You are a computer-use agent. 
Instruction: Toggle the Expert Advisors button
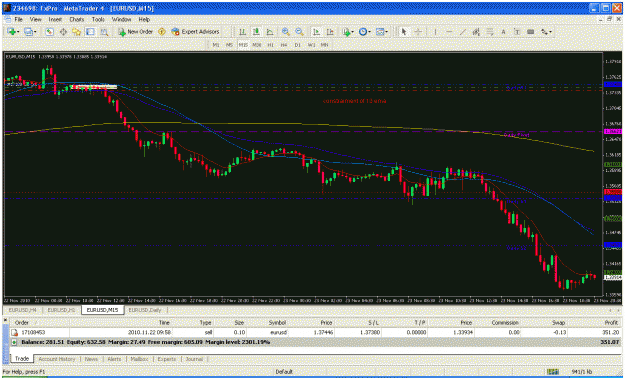pyautogui.click(x=195, y=32)
